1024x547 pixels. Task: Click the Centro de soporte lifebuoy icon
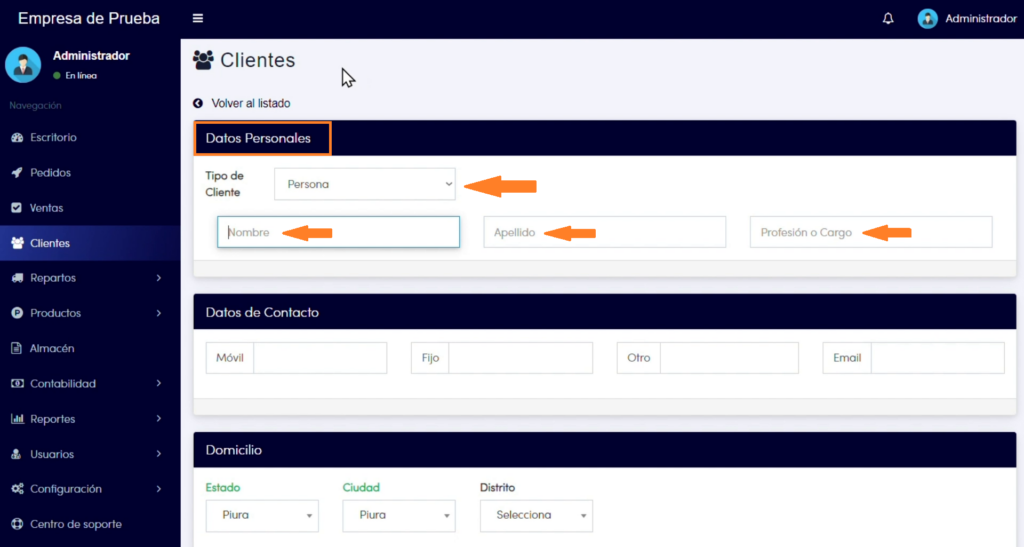coord(17,524)
